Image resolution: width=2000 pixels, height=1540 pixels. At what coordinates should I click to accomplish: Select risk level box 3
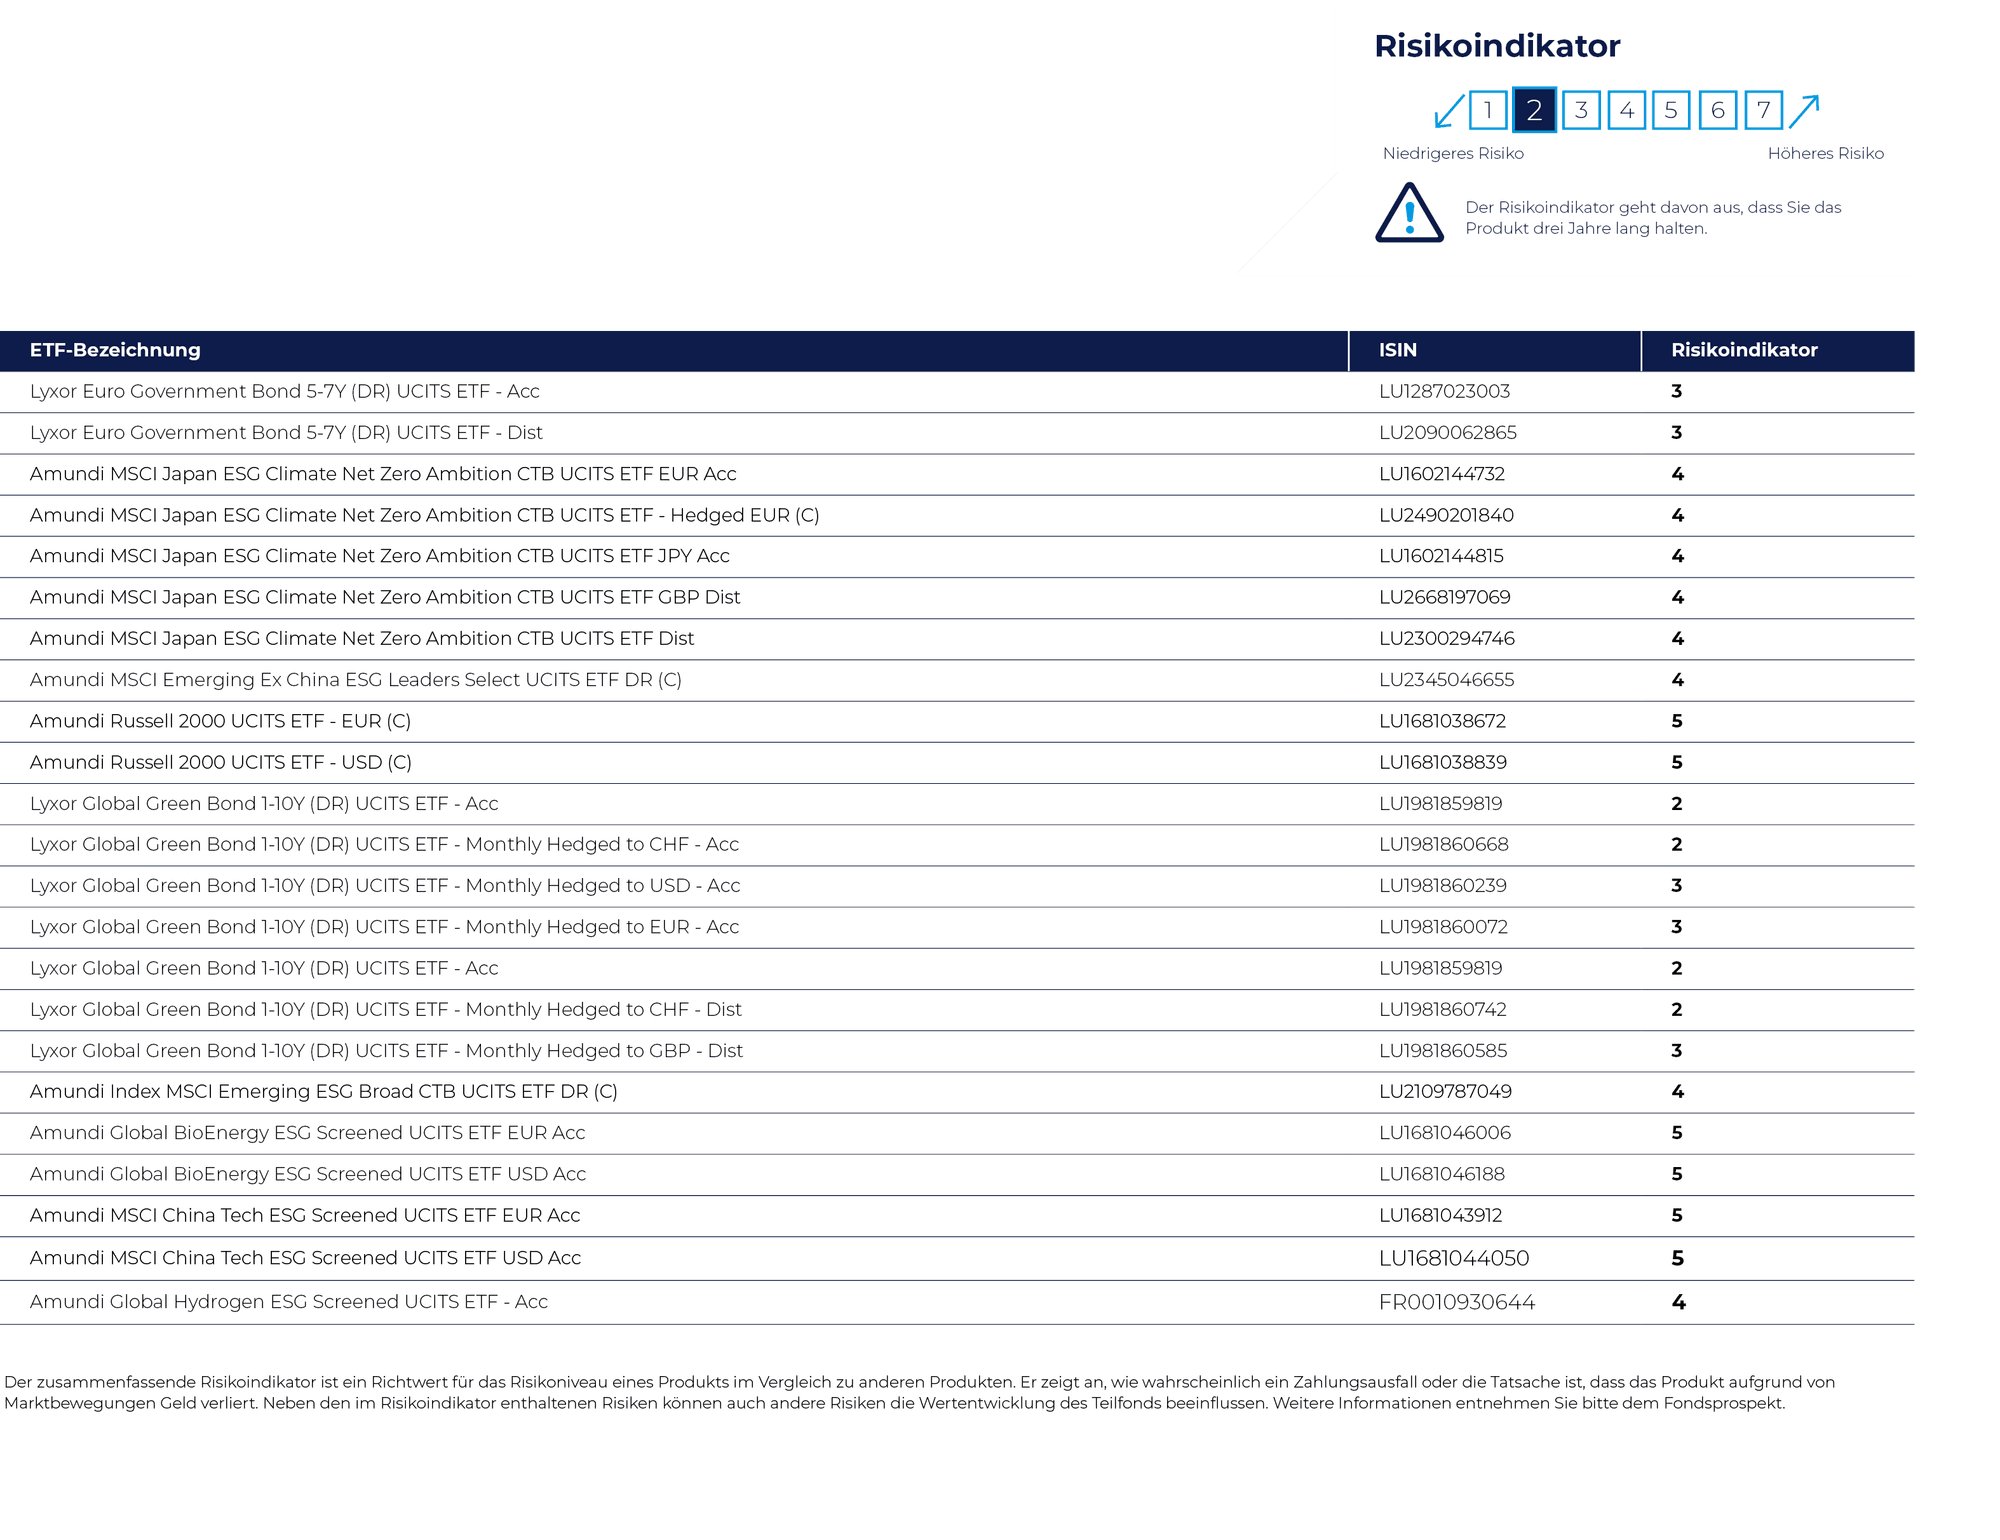point(1581,110)
